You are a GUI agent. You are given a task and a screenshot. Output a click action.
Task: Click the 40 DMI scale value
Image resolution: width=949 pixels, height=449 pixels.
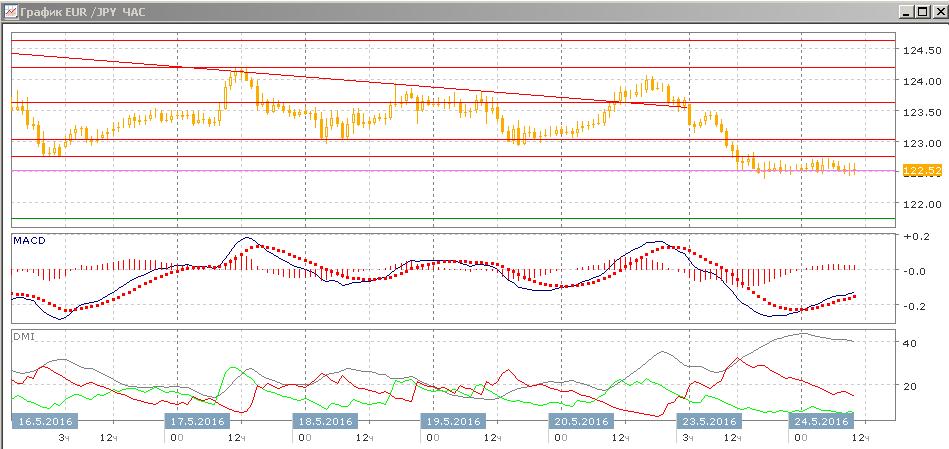[x=910, y=343]
